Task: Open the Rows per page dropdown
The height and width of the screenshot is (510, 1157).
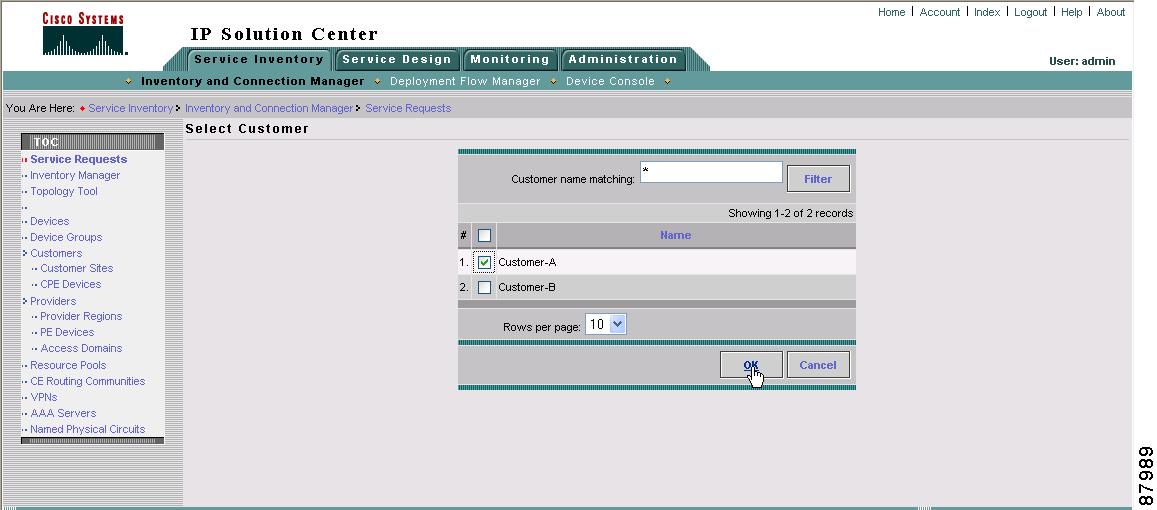Action: 606,324
